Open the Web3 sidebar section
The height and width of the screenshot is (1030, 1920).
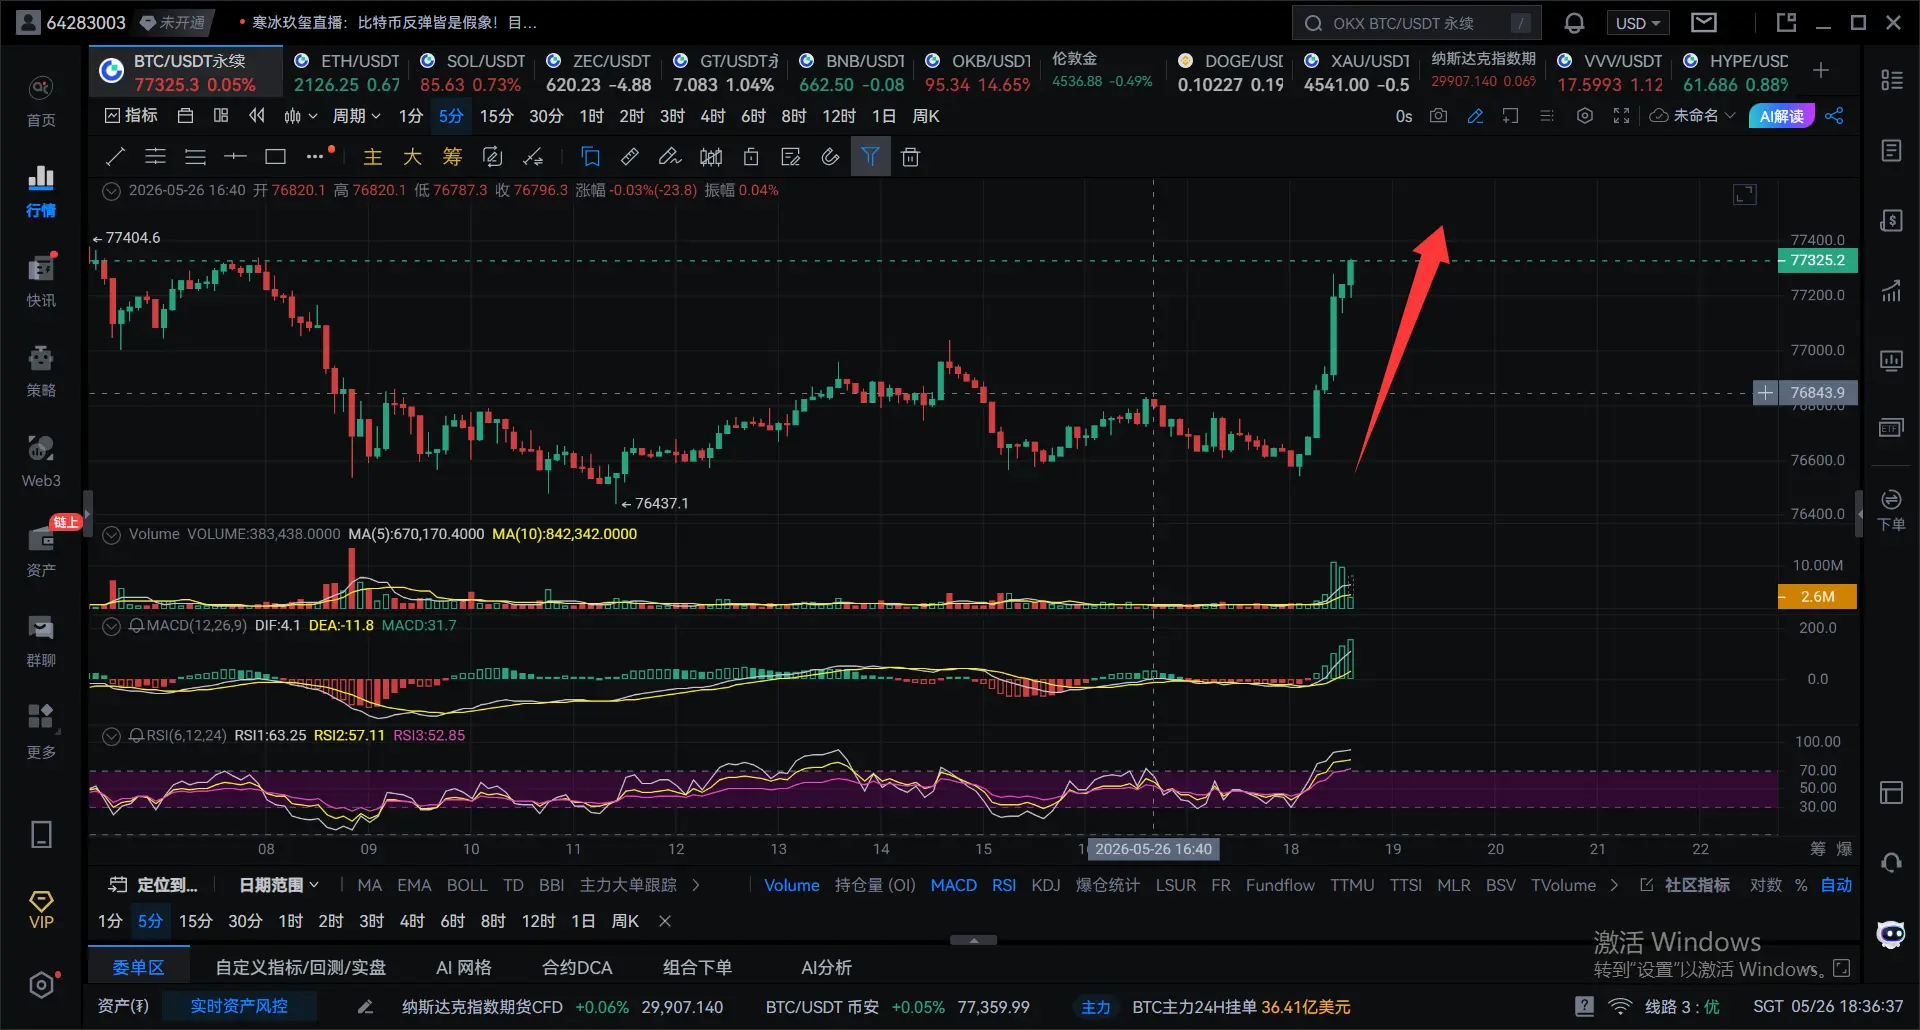[x=41, y=461]
